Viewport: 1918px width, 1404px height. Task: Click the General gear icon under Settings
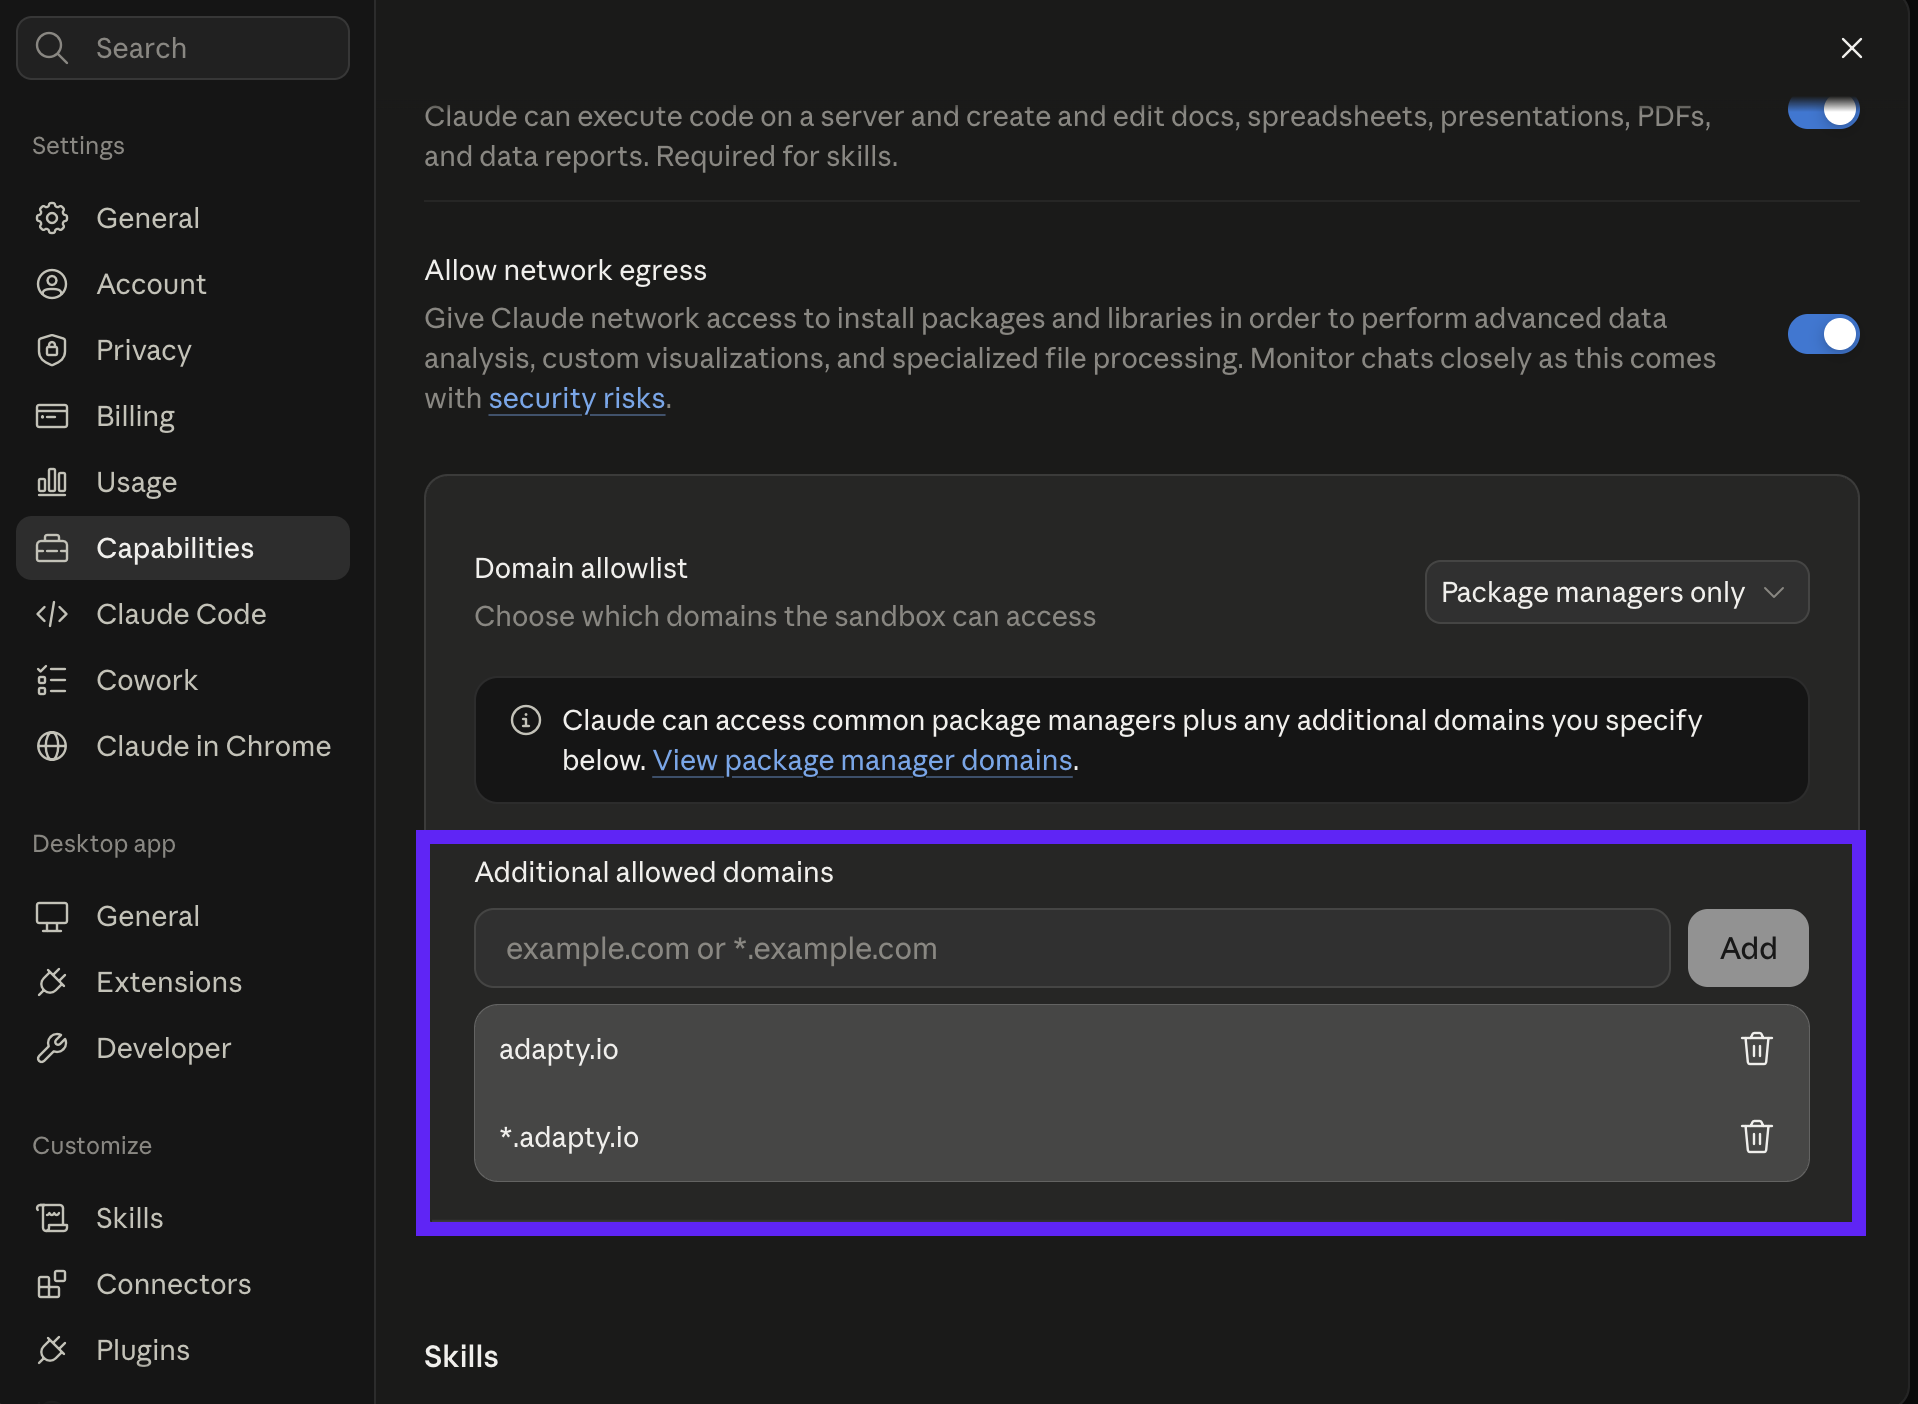(x=52, y=218)
